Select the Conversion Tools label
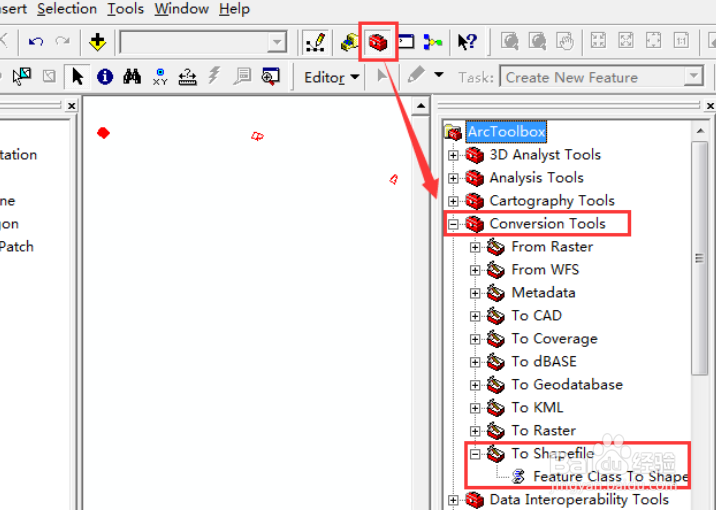The width and height of the screenshot is (716, 510). [x=548, y=224]
